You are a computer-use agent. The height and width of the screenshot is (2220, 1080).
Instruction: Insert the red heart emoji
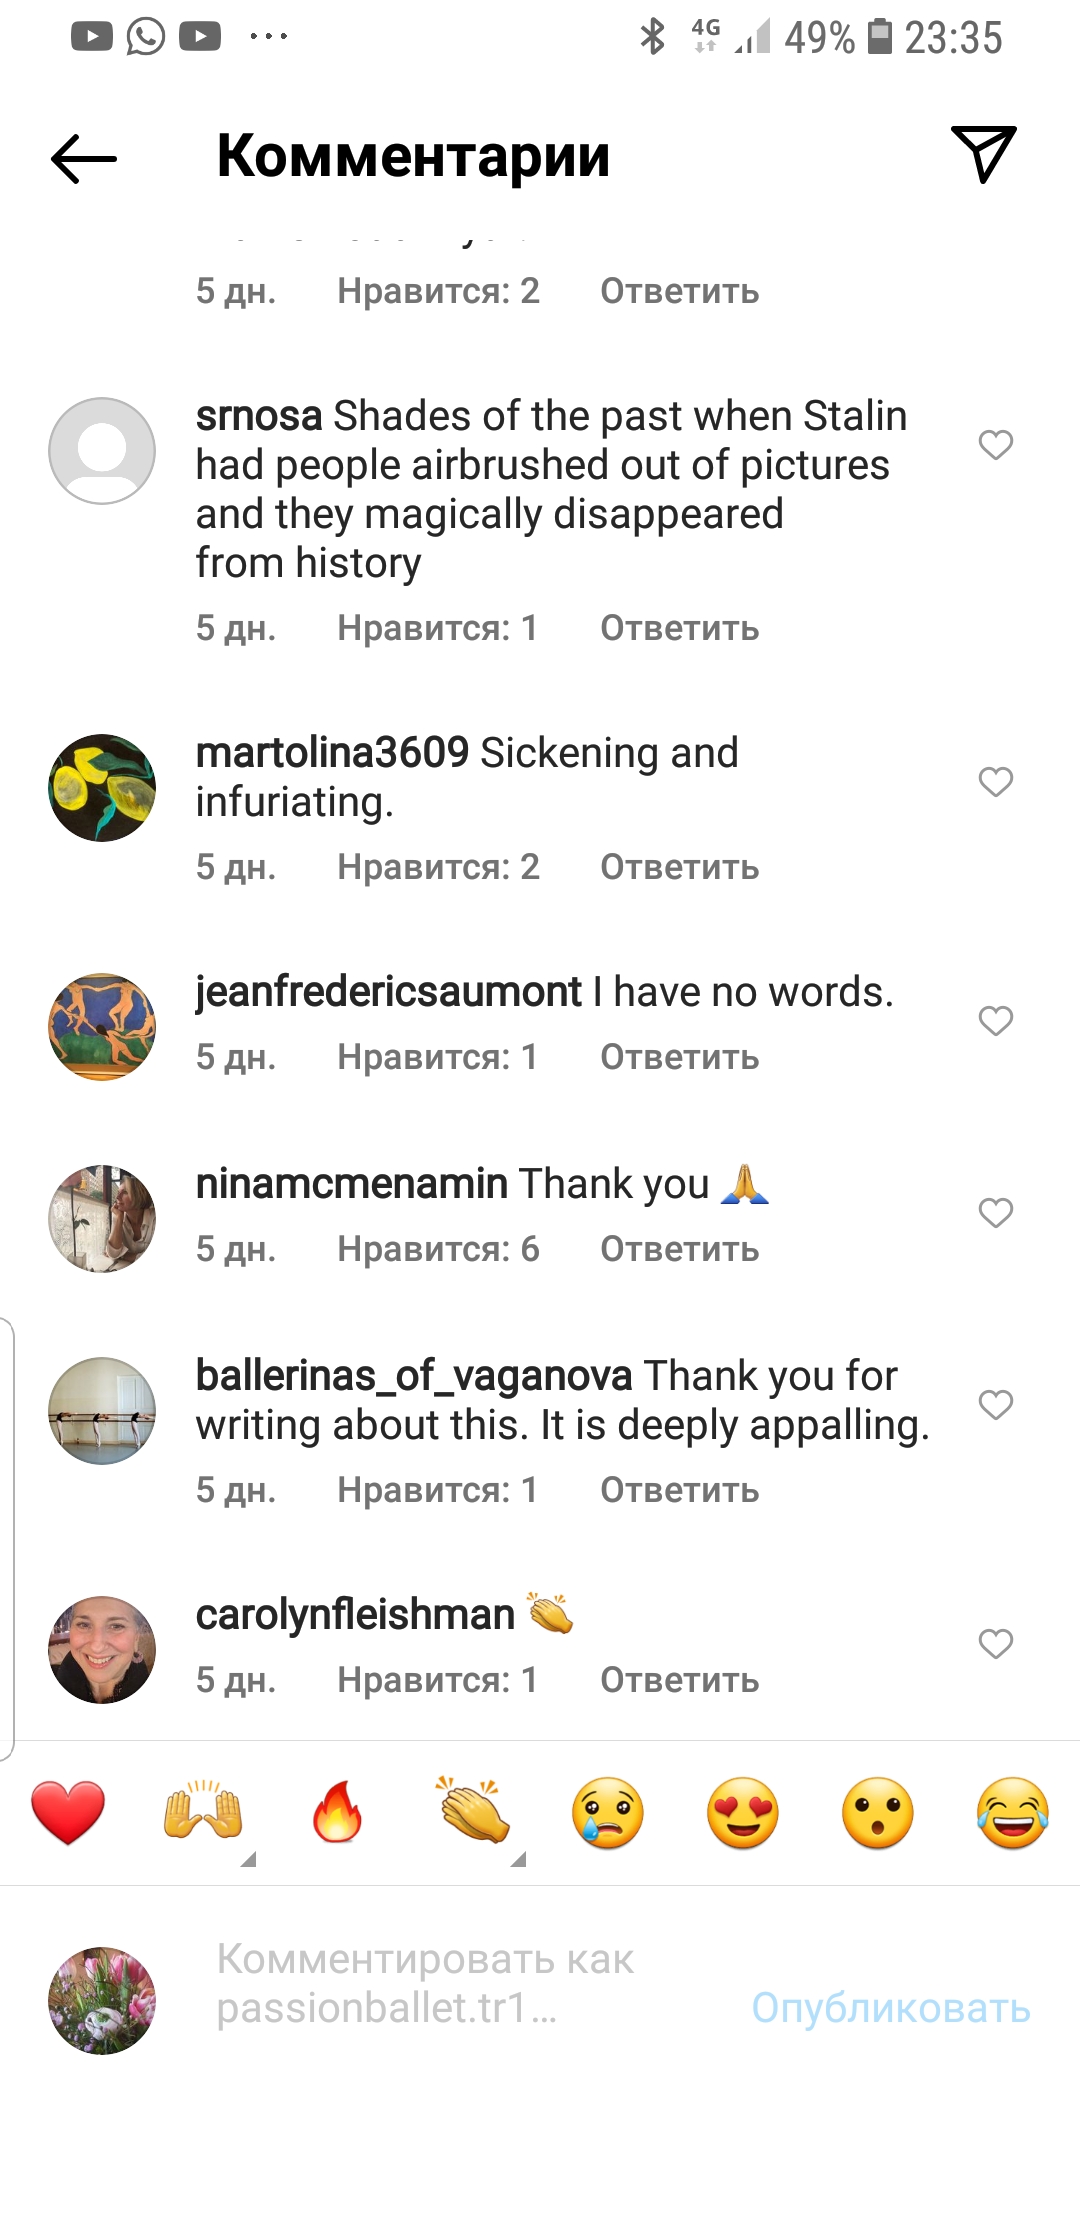[x=68, y=1813]
